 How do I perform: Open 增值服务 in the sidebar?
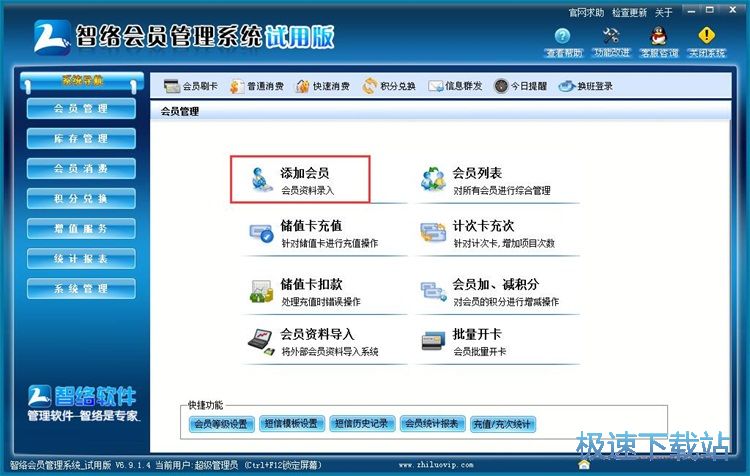click(81, 229)
